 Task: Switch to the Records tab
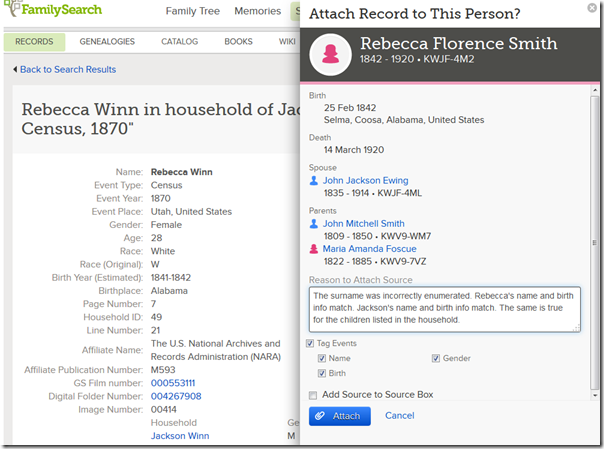click(34, 42)
